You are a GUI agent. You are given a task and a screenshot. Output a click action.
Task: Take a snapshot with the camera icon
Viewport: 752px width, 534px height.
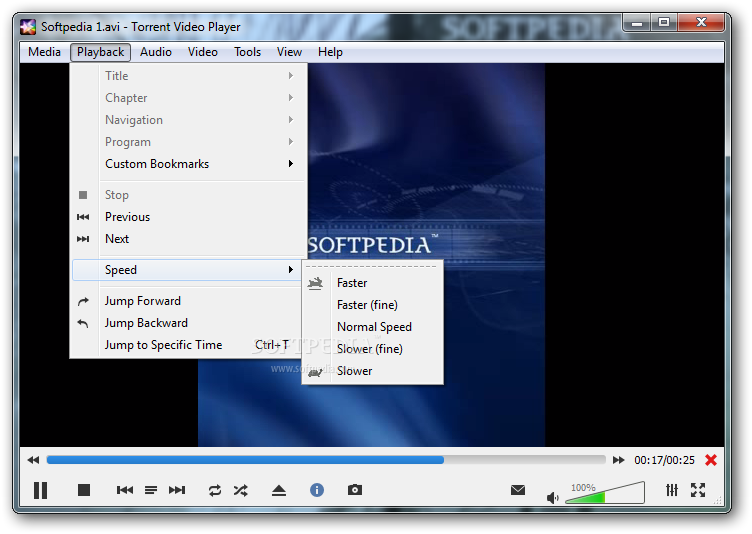[355, 489]
